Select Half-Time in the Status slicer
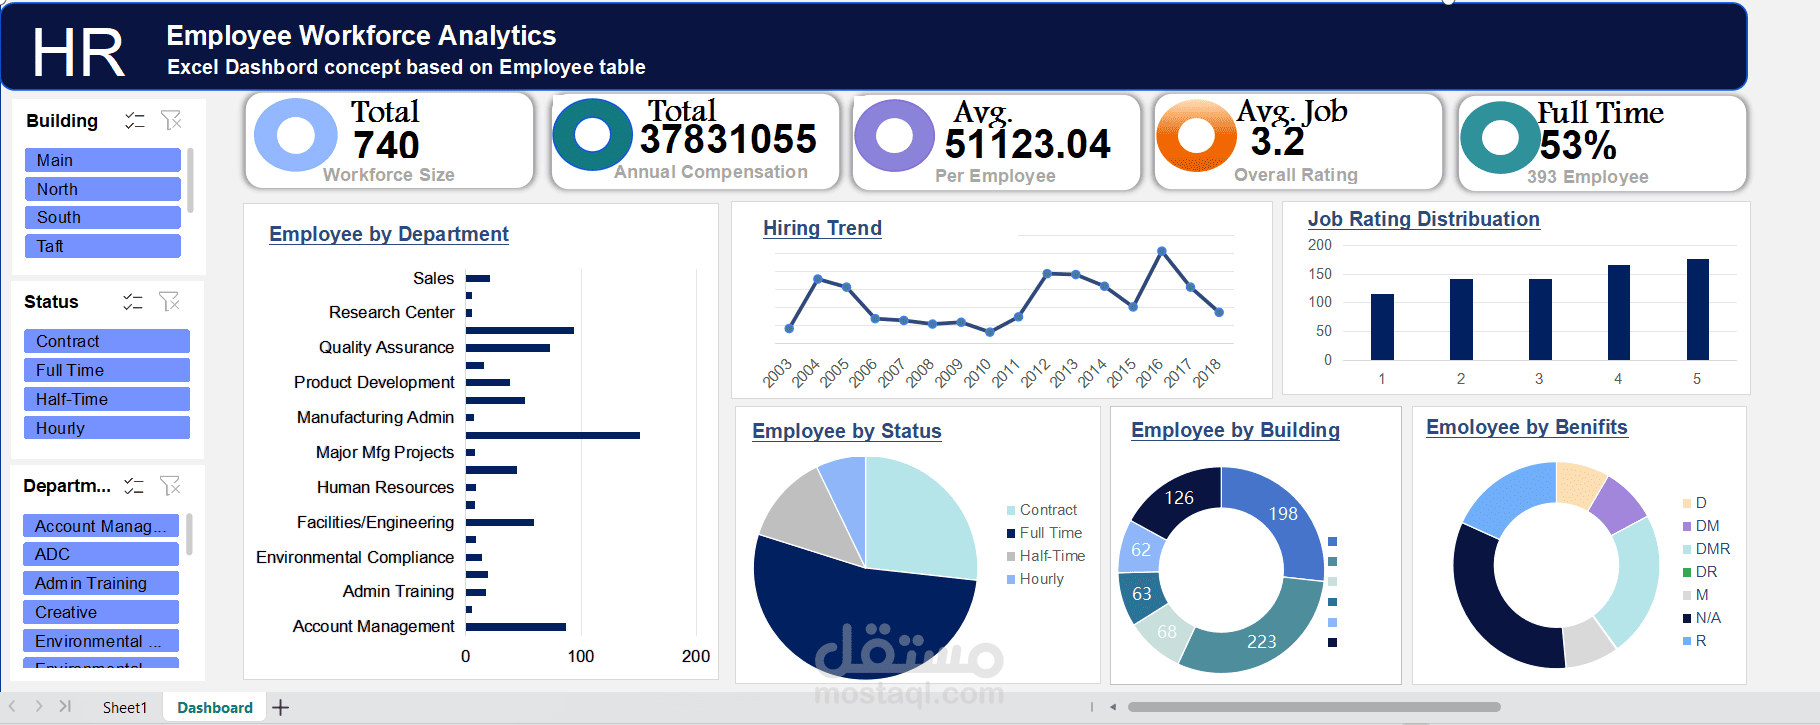 (106, 399)
